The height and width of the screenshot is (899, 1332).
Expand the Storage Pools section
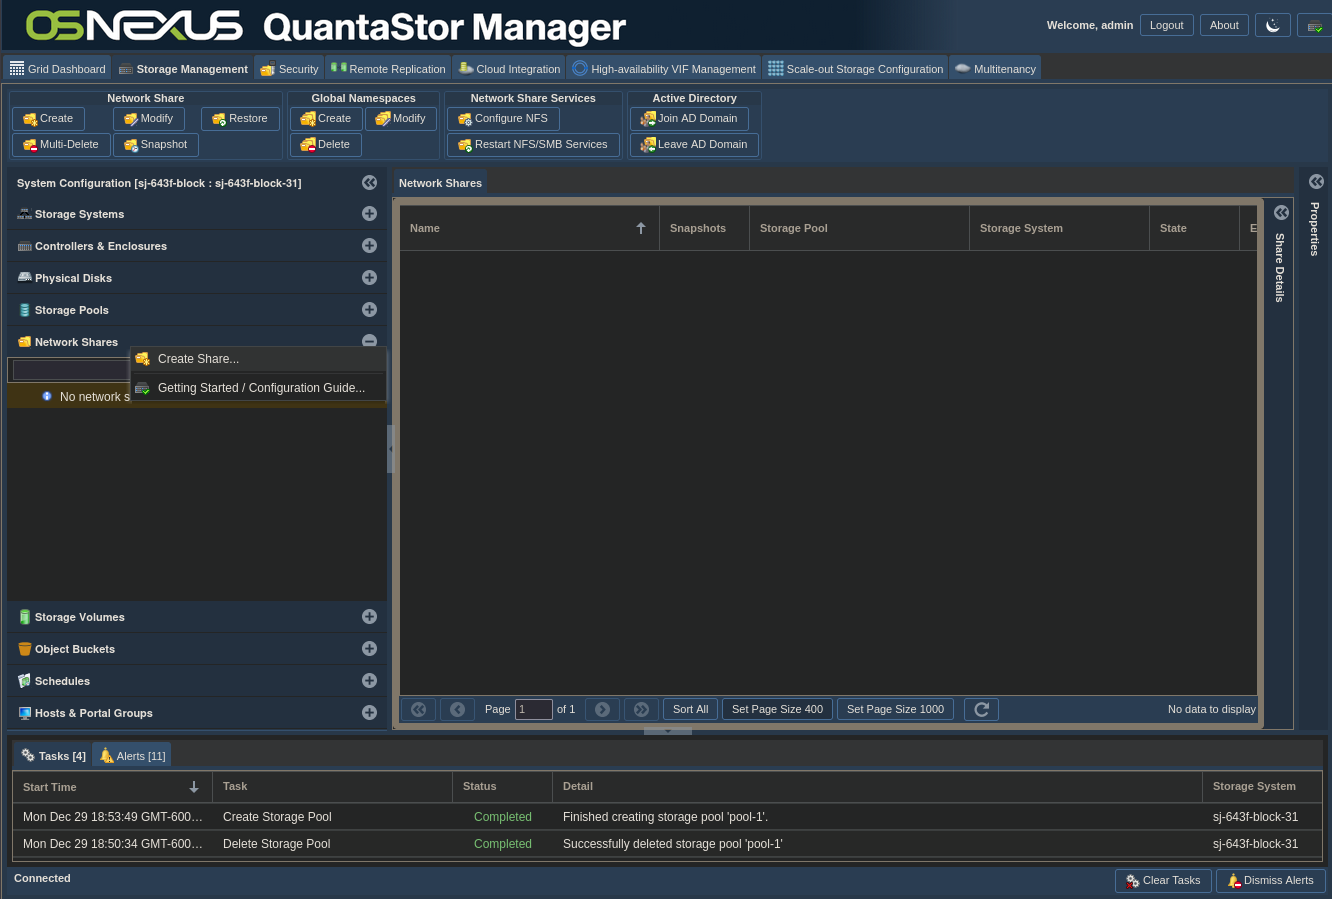tap(369, 310)
